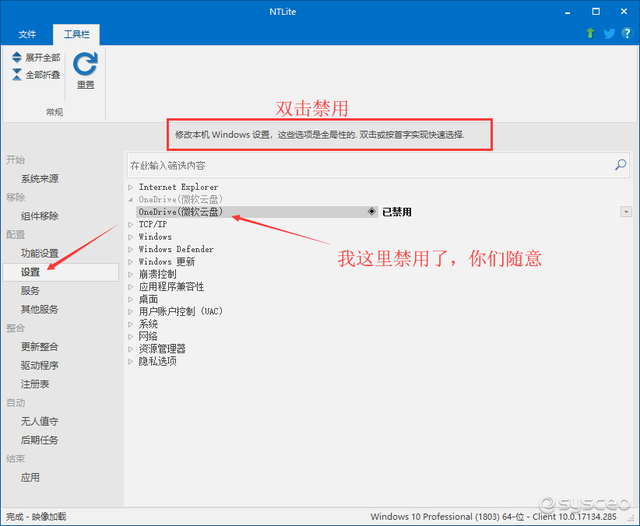Open 组件移除 in the sidebar
The image size is (640, 526).
click(40, 216)
